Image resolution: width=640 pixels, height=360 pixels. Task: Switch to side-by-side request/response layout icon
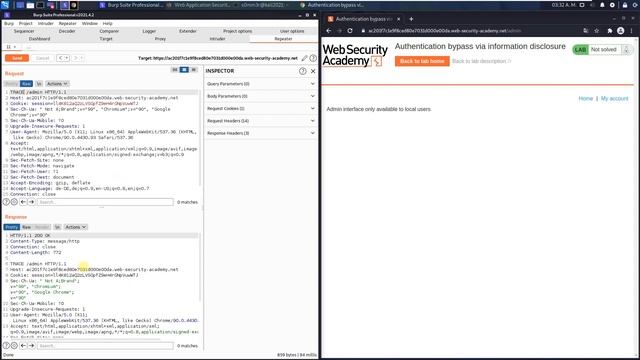coord(175,70)
